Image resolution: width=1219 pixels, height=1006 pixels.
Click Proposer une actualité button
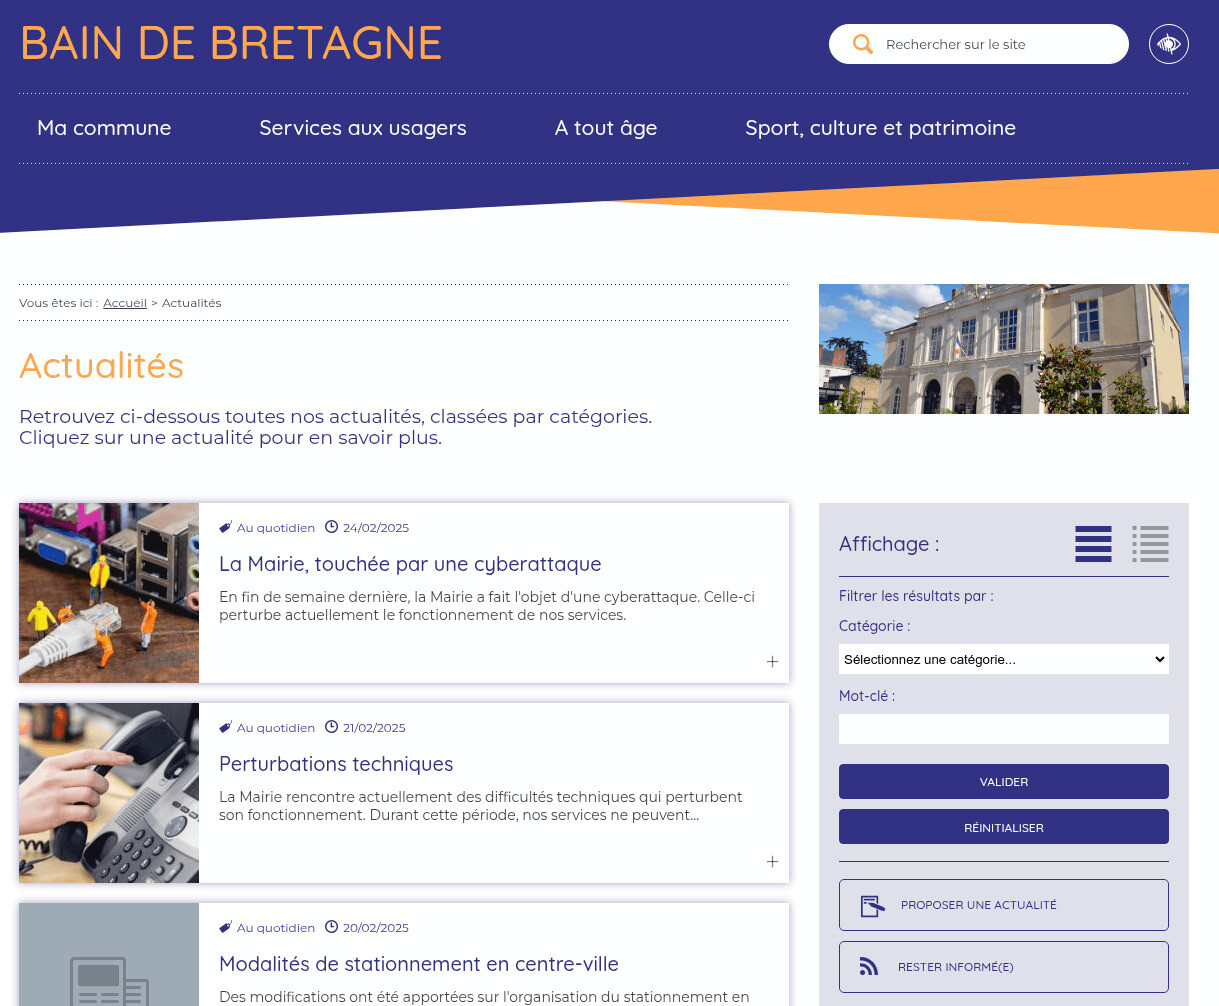click(x=1004, y=905)
